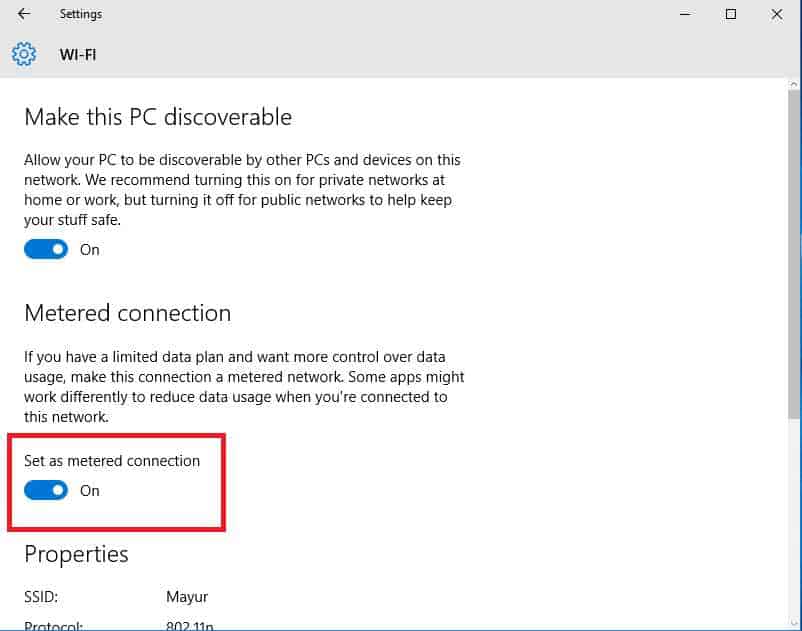Disable the Set as metered connection toggle

point(46,491)
